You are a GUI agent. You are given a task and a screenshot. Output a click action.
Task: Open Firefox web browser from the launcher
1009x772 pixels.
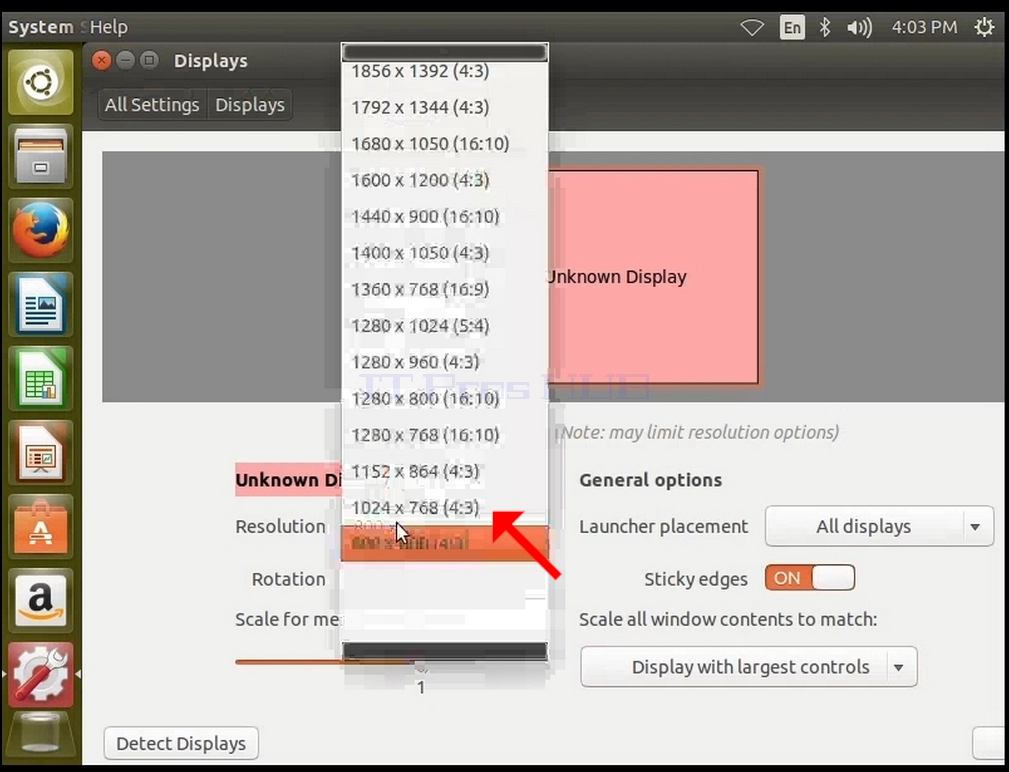(x=41, y=230)
